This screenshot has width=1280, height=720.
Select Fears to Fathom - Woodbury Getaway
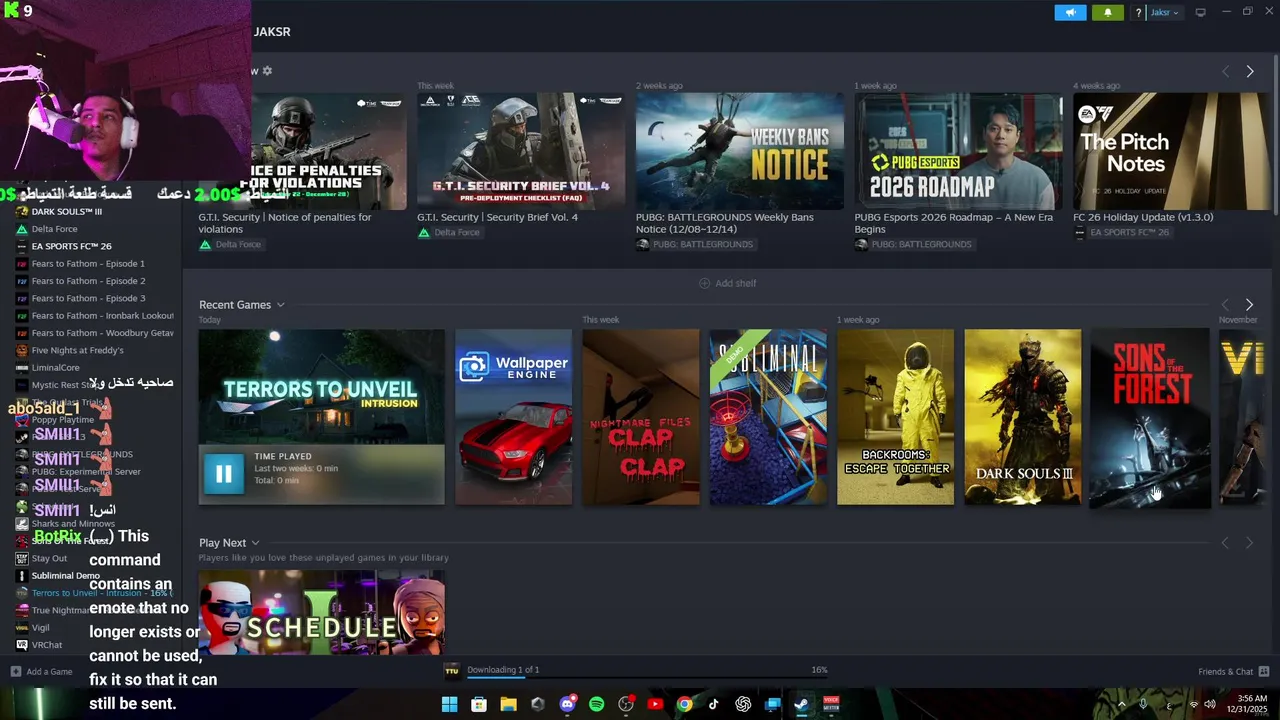pyautogui.click(x=102, y=333)
